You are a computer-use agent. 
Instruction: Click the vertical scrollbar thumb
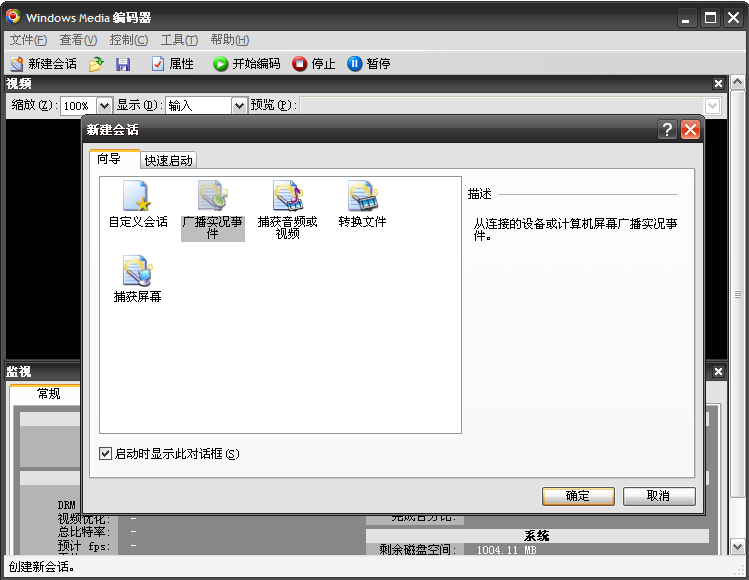point(738,294)
